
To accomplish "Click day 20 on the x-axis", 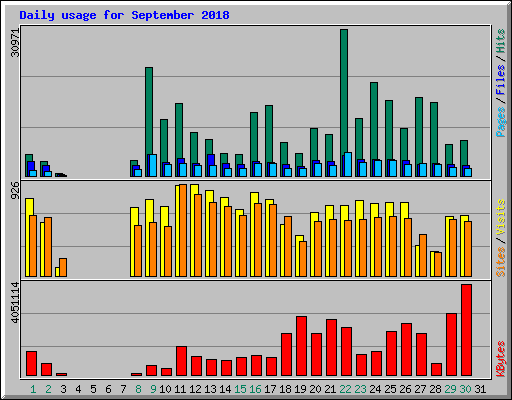I will click(315, 389).
